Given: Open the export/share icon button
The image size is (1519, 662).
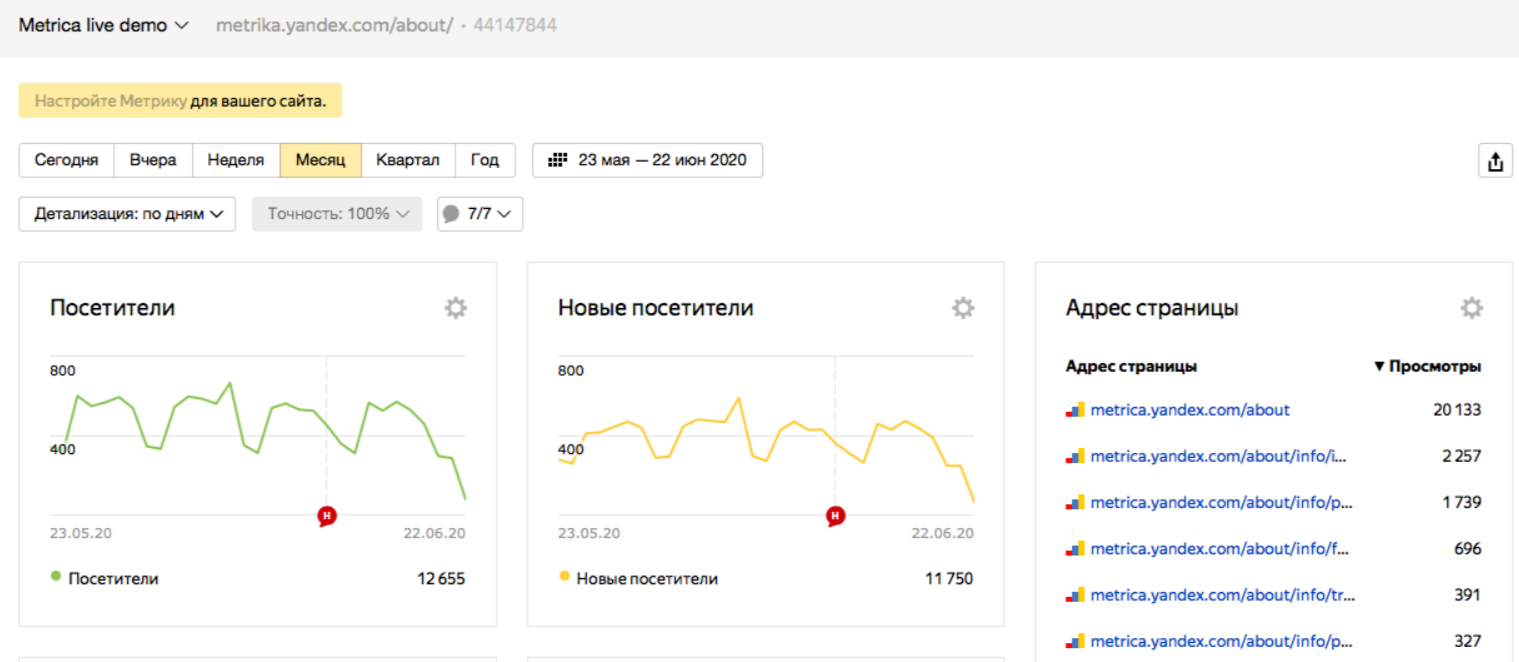Looking at the screenshot, I should (1495, 161).
